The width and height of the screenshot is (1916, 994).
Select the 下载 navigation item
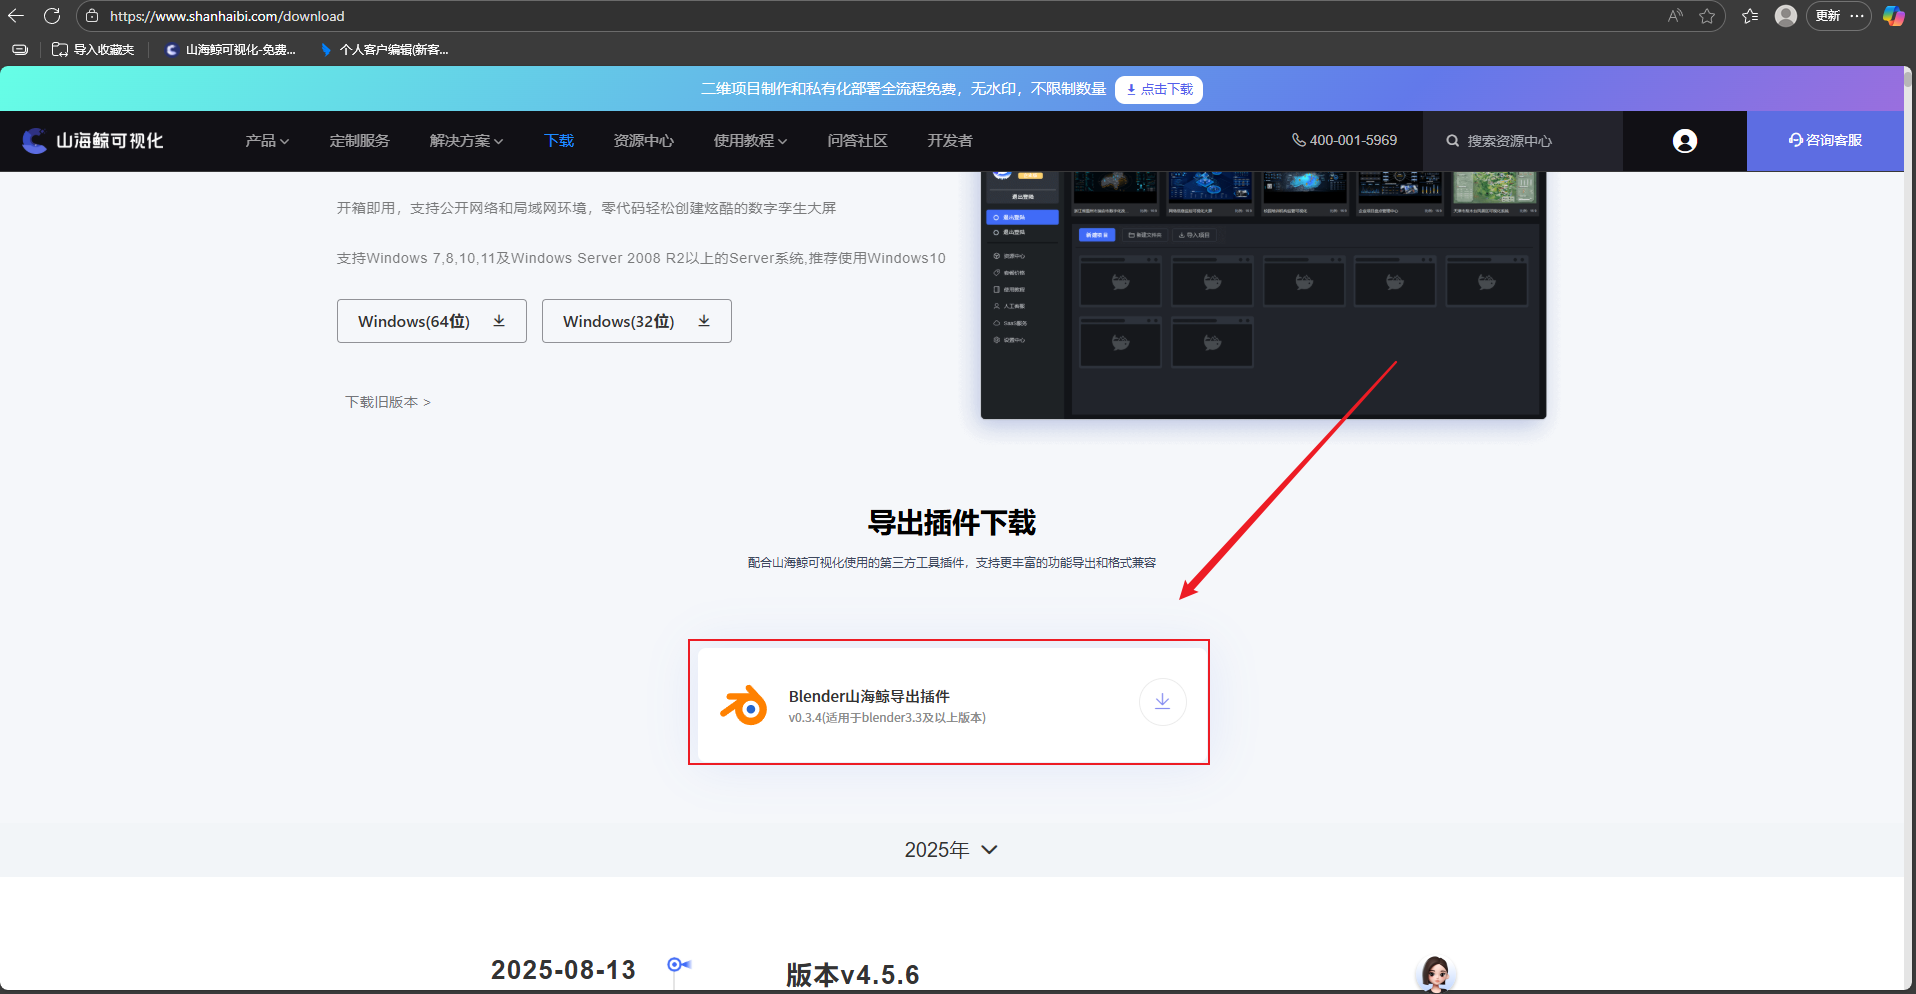coord(559,141)
